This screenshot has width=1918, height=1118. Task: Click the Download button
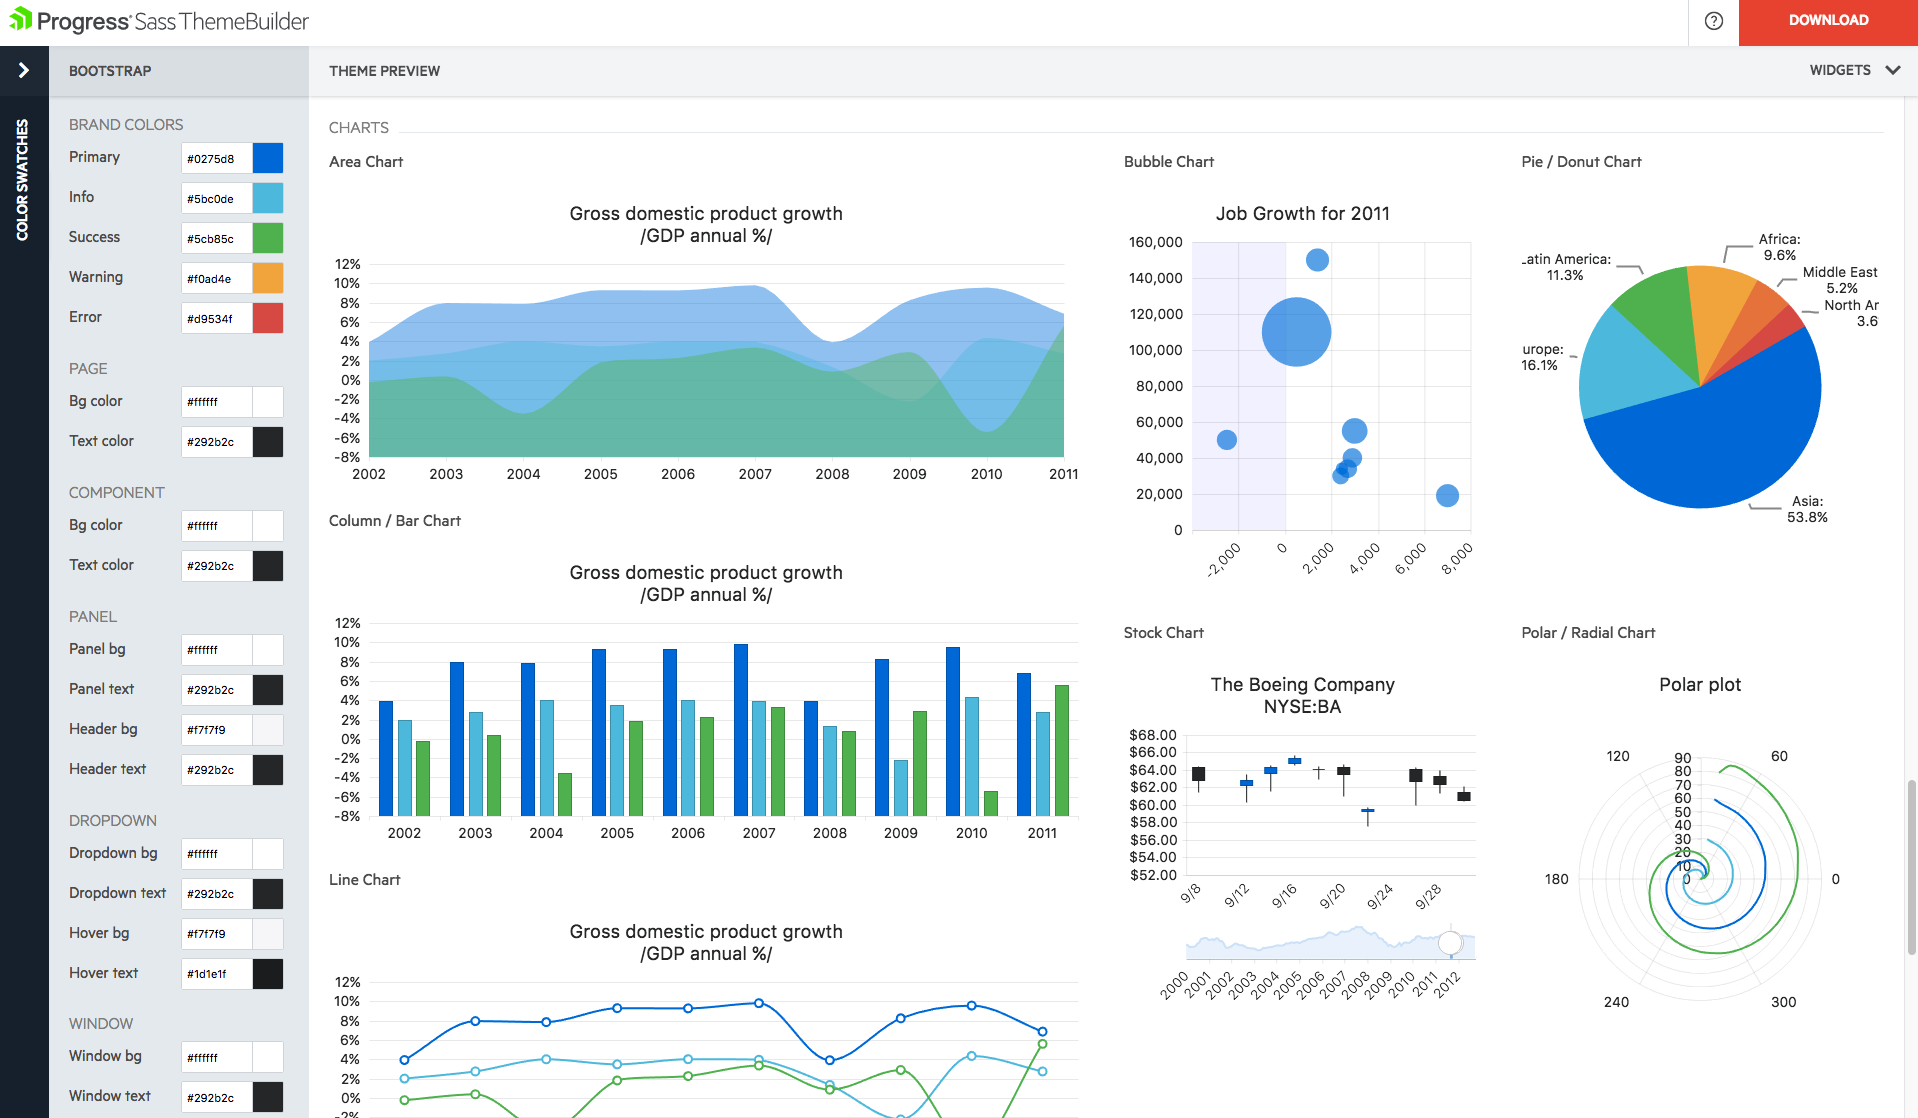[x=1827, y=21]
